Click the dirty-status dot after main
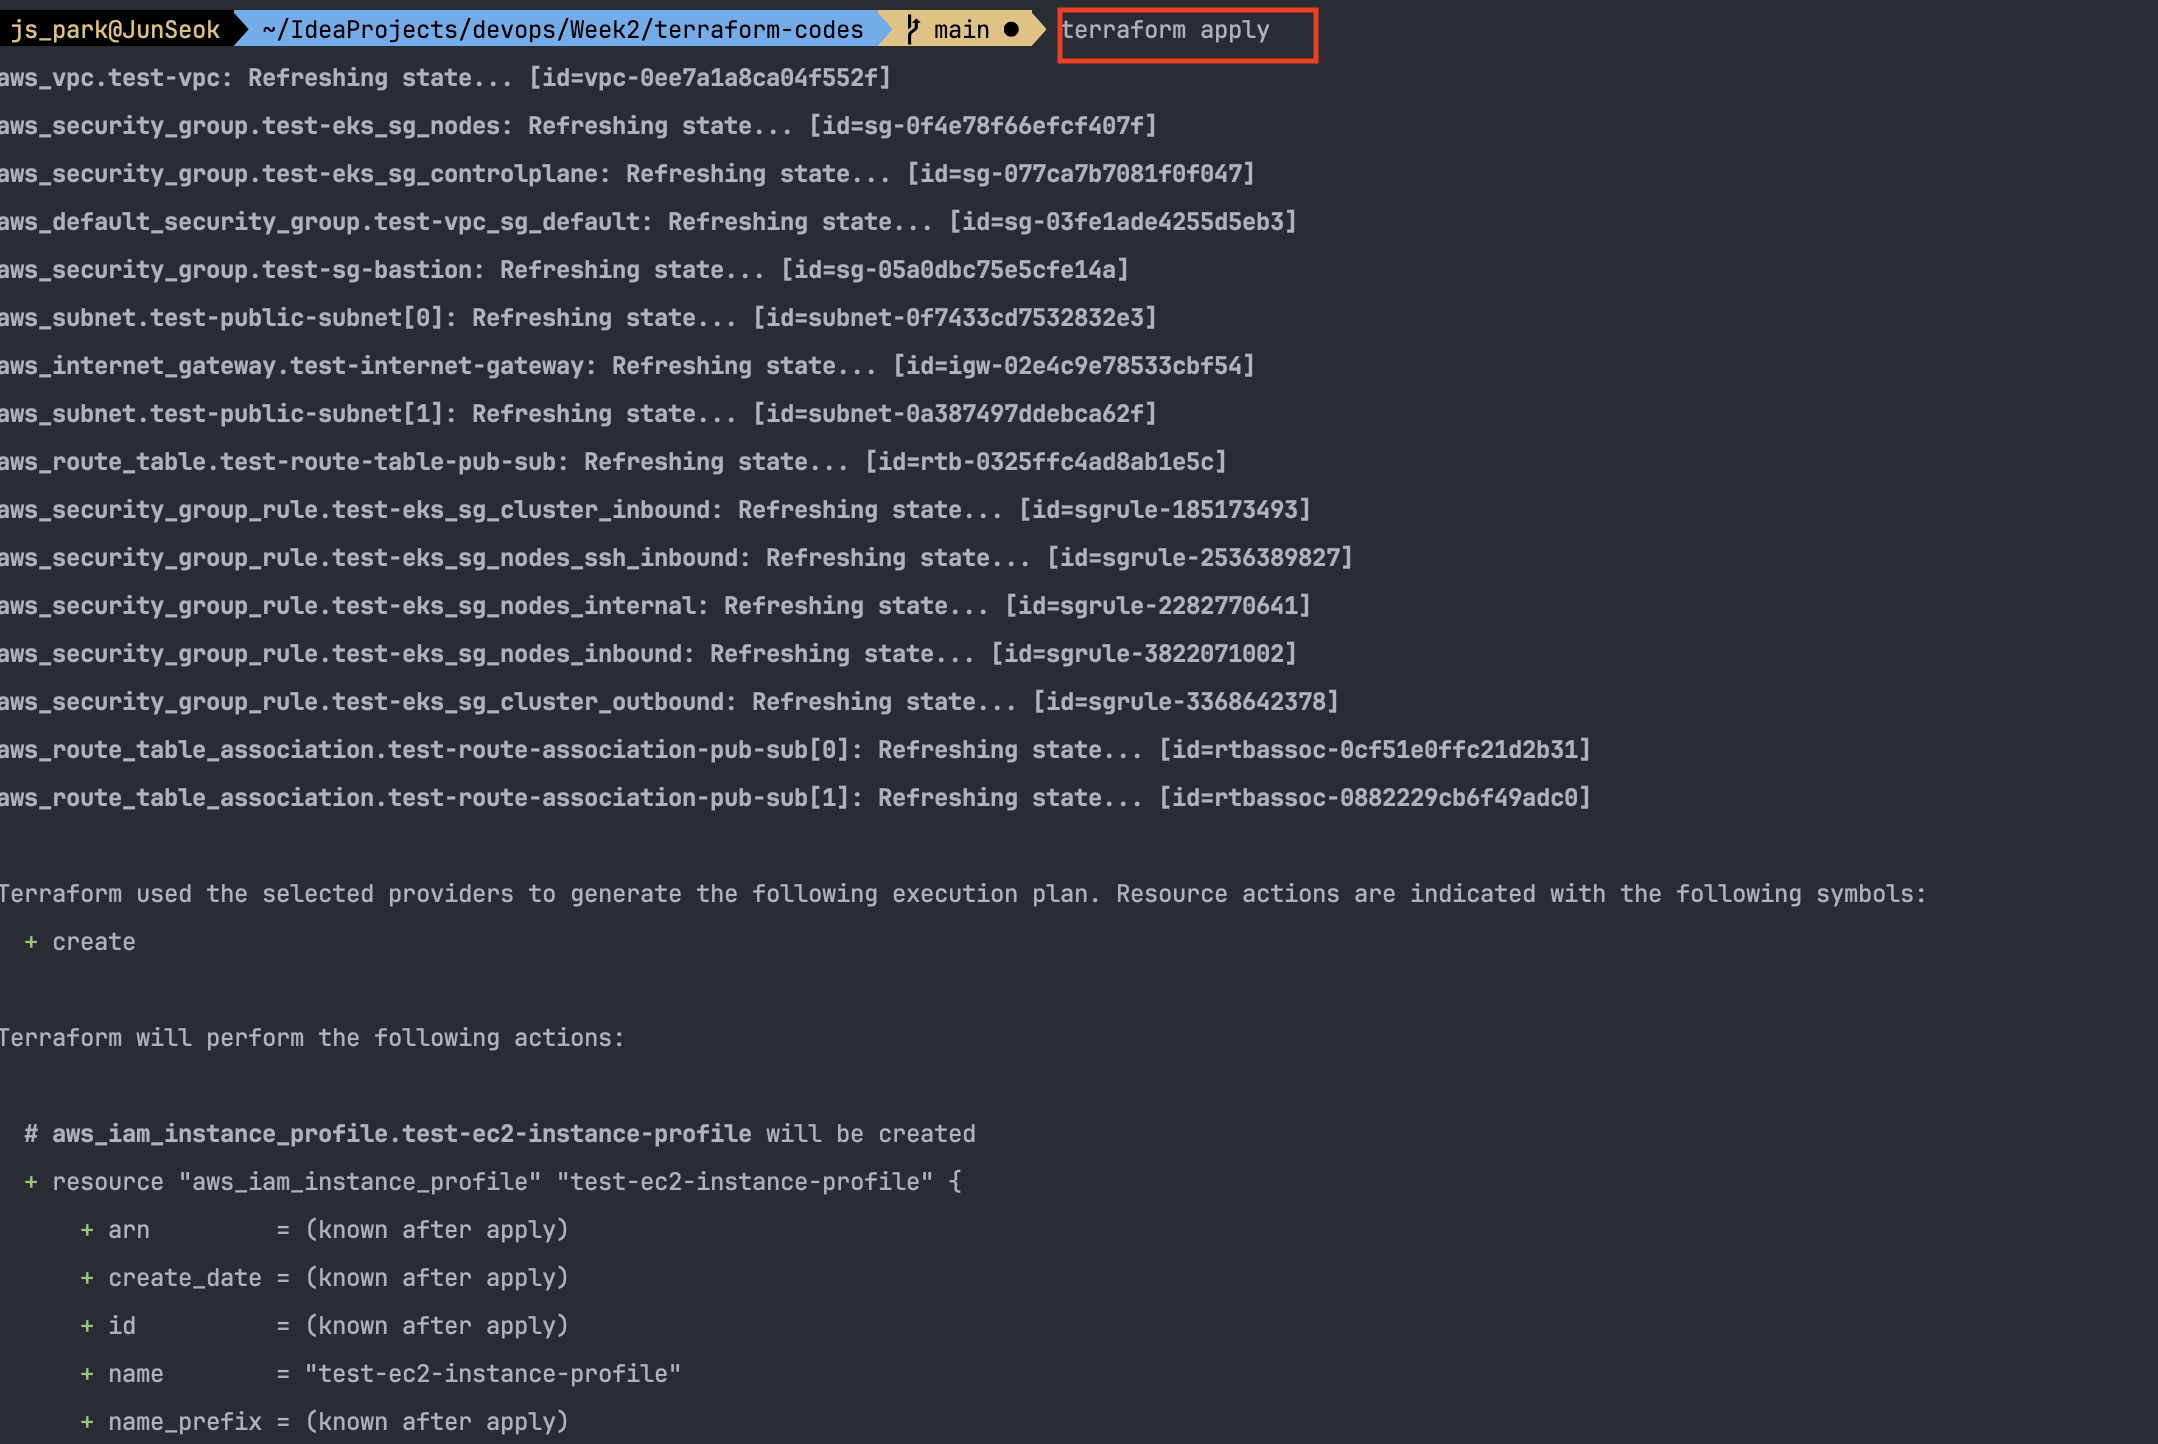2158x1444 pixels. 1011,29
